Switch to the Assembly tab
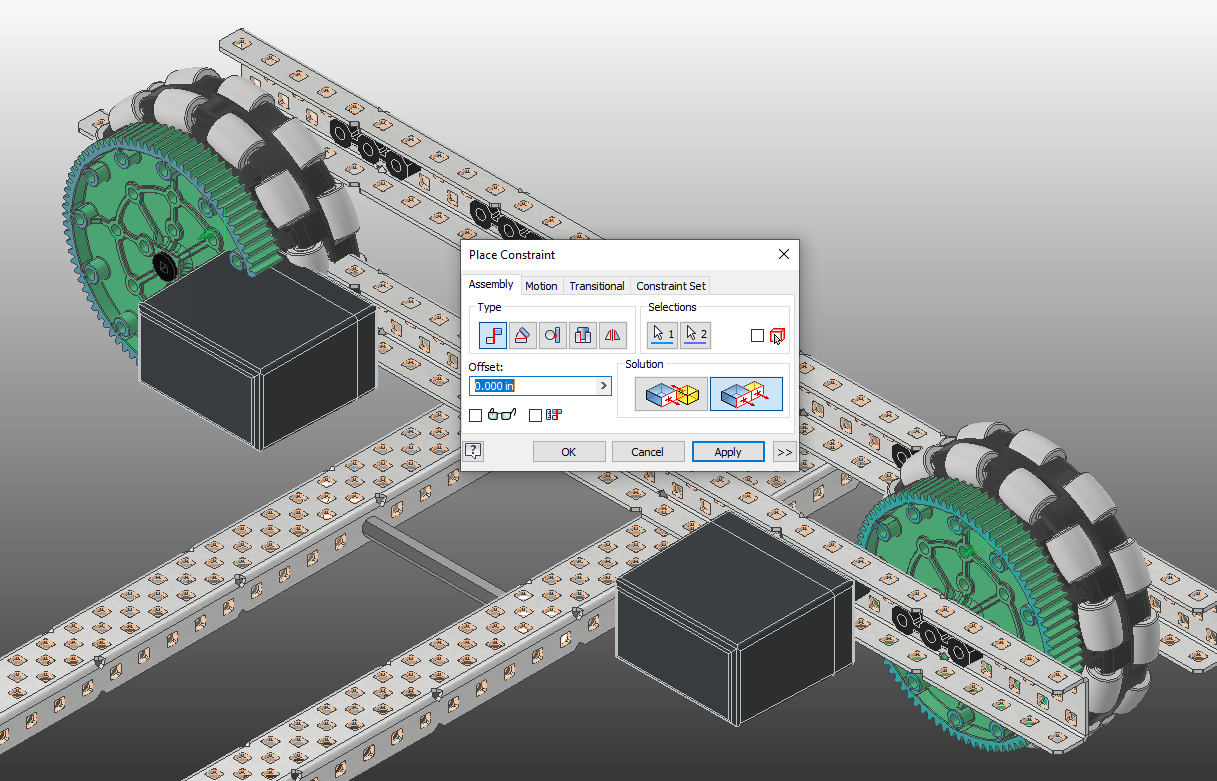Viewport: 1217px width, 781px height. (491, 285)
